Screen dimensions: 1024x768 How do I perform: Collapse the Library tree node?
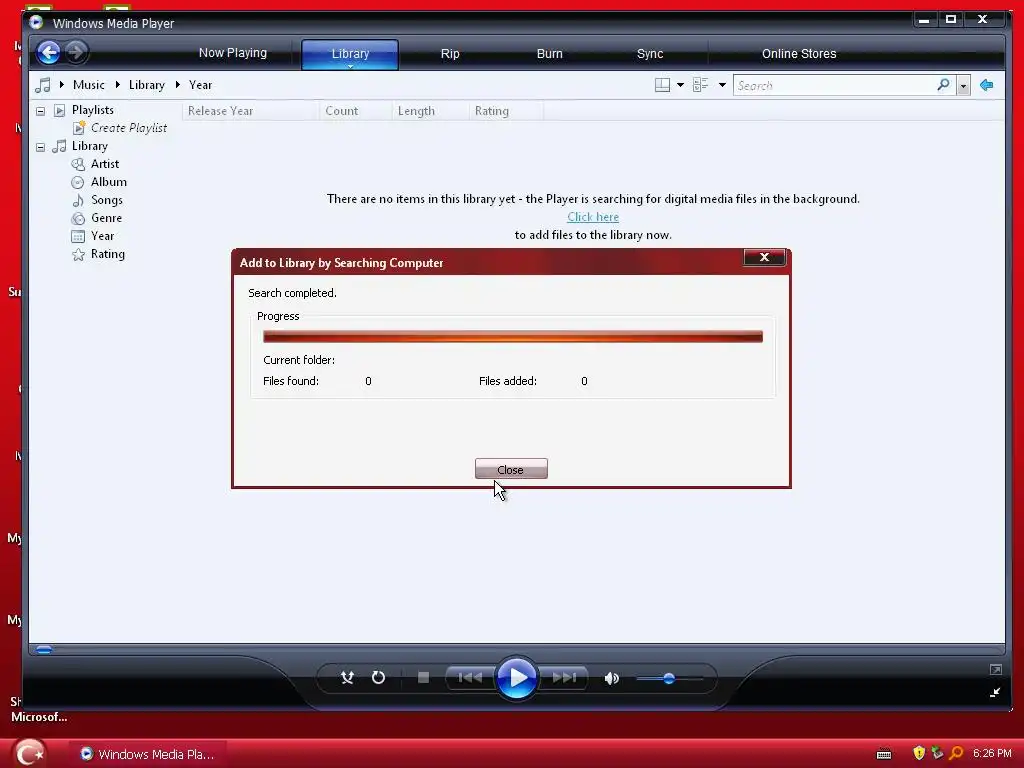[40, 147]
